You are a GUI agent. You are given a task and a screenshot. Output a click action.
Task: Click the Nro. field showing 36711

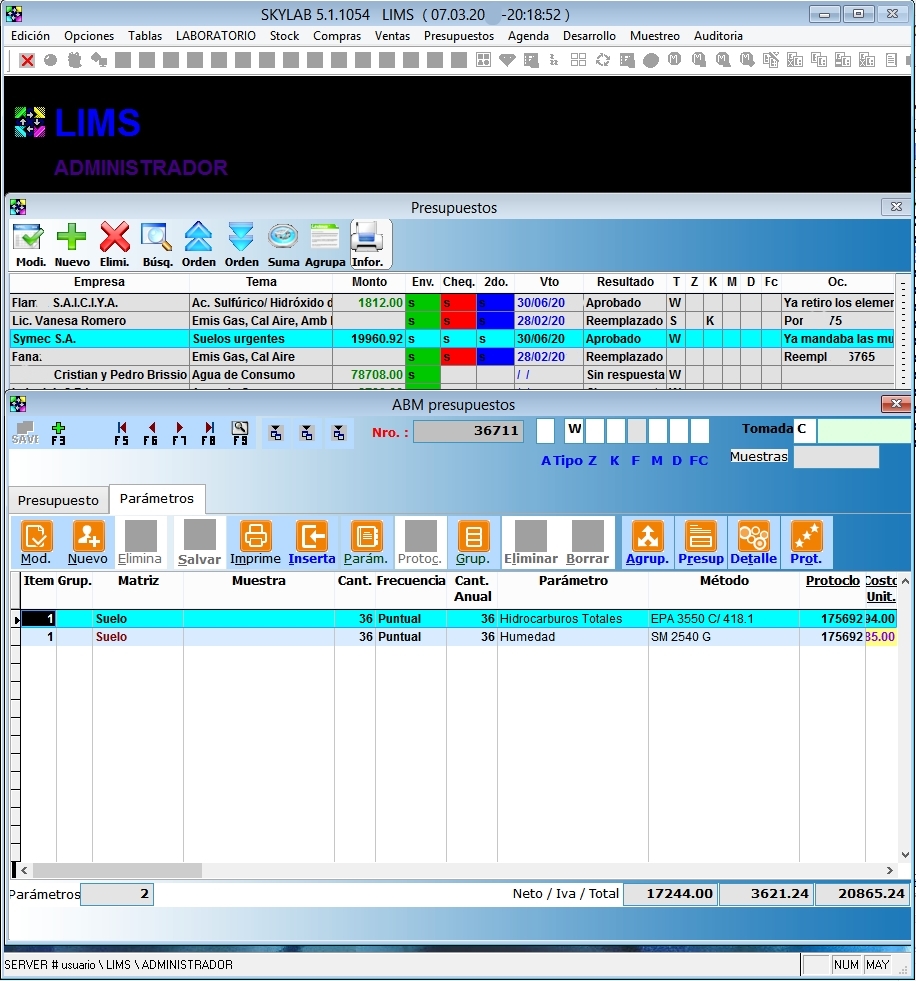pyautogui.click(x=468, y=432)
